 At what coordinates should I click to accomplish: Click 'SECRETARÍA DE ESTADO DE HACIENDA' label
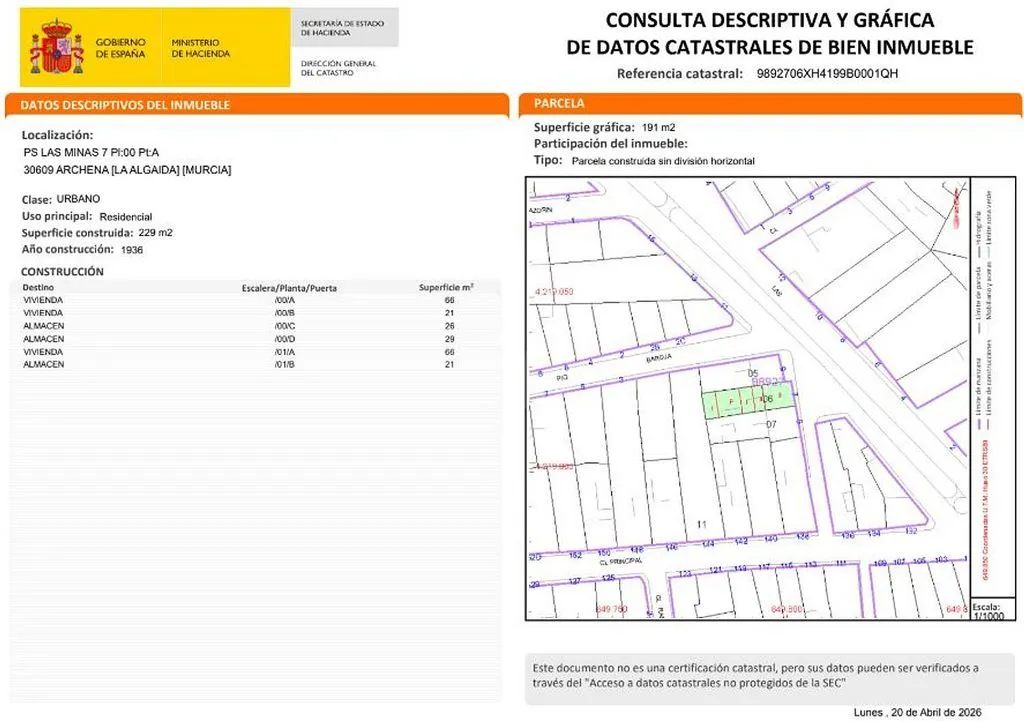tap(342, 27)
